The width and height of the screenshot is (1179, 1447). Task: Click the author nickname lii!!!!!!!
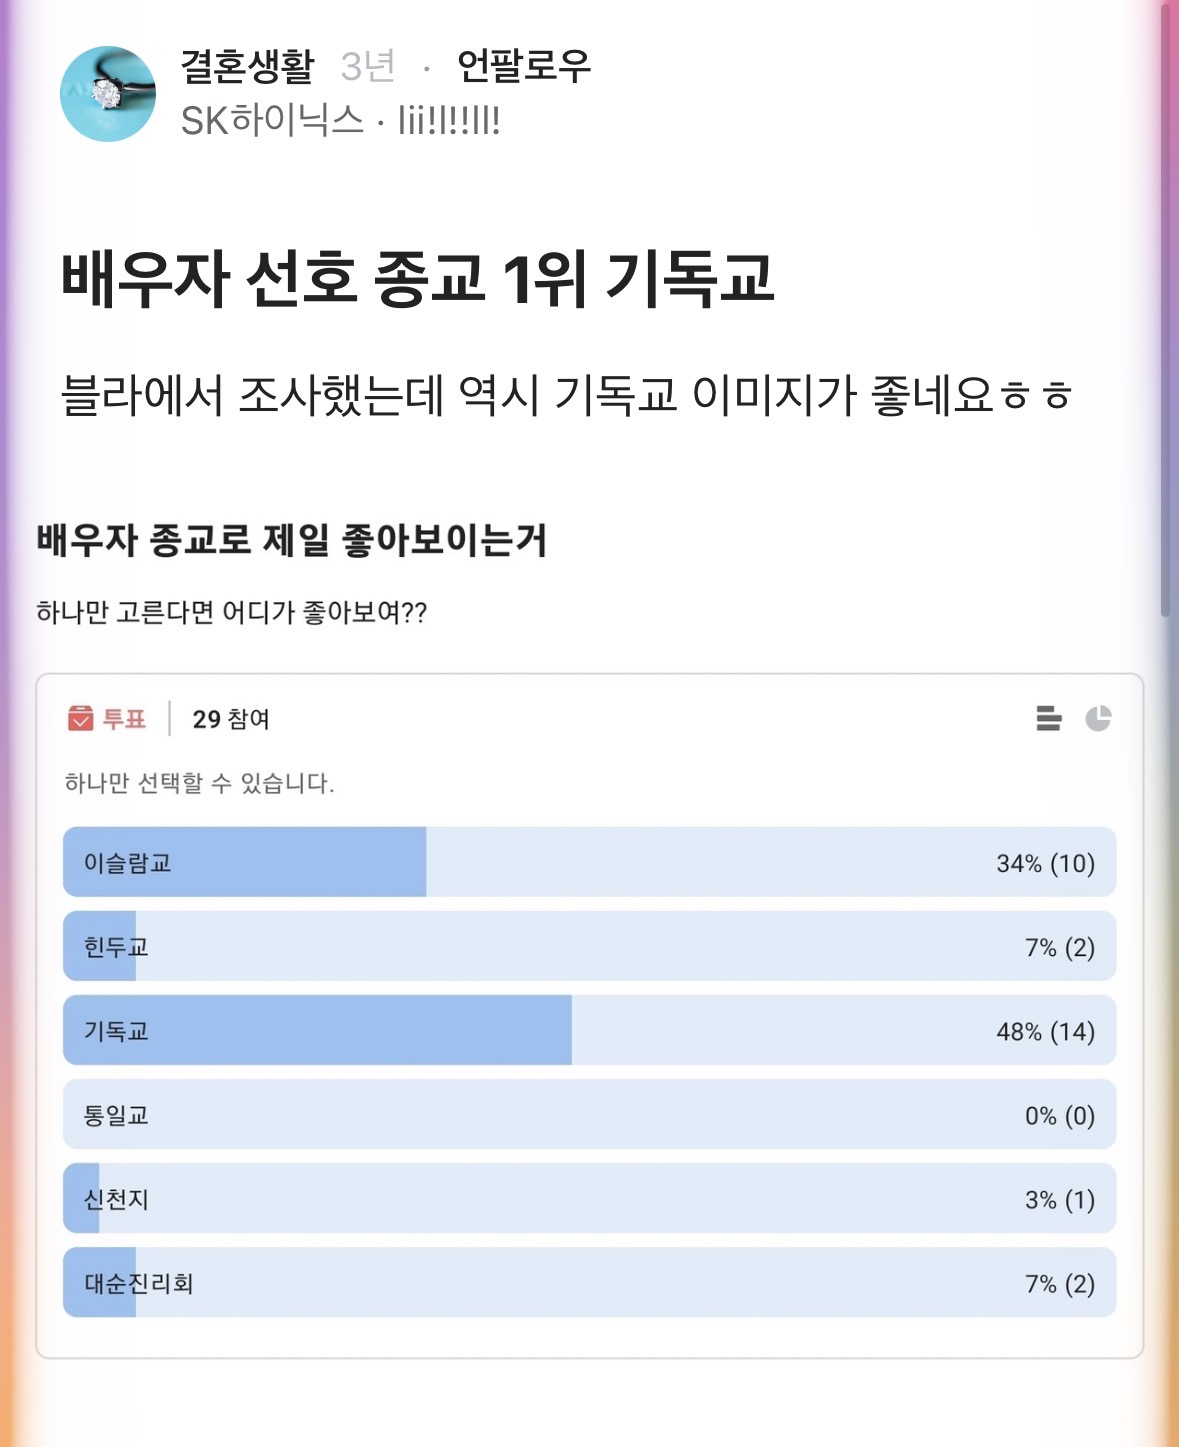coord(449,121)
